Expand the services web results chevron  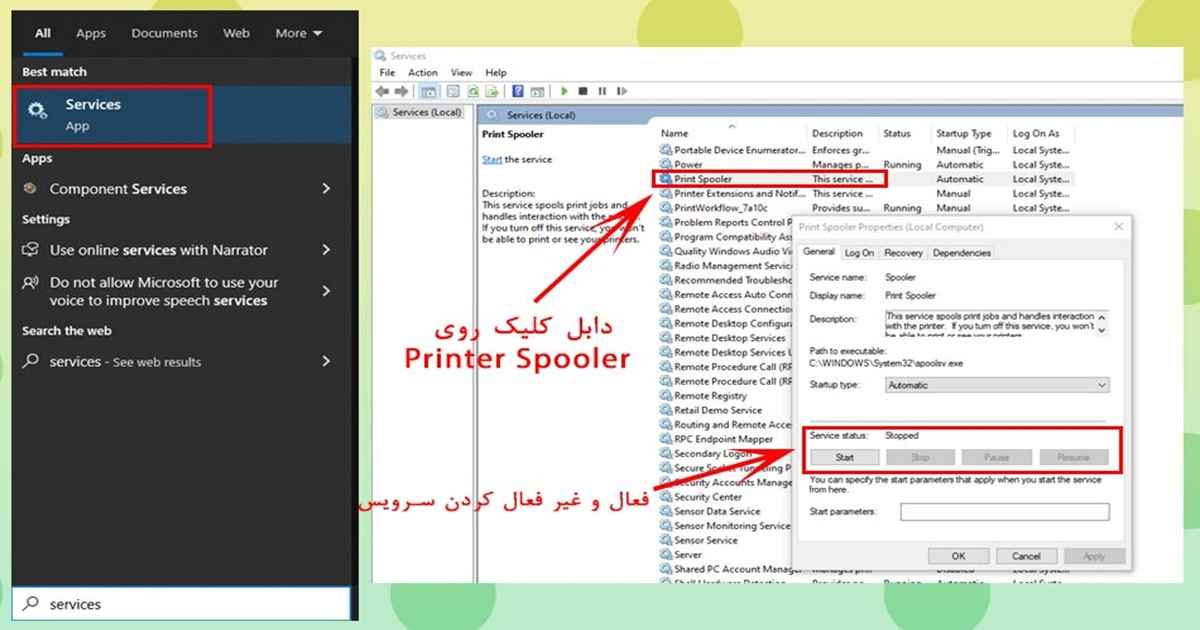click(x=326, y=361)
